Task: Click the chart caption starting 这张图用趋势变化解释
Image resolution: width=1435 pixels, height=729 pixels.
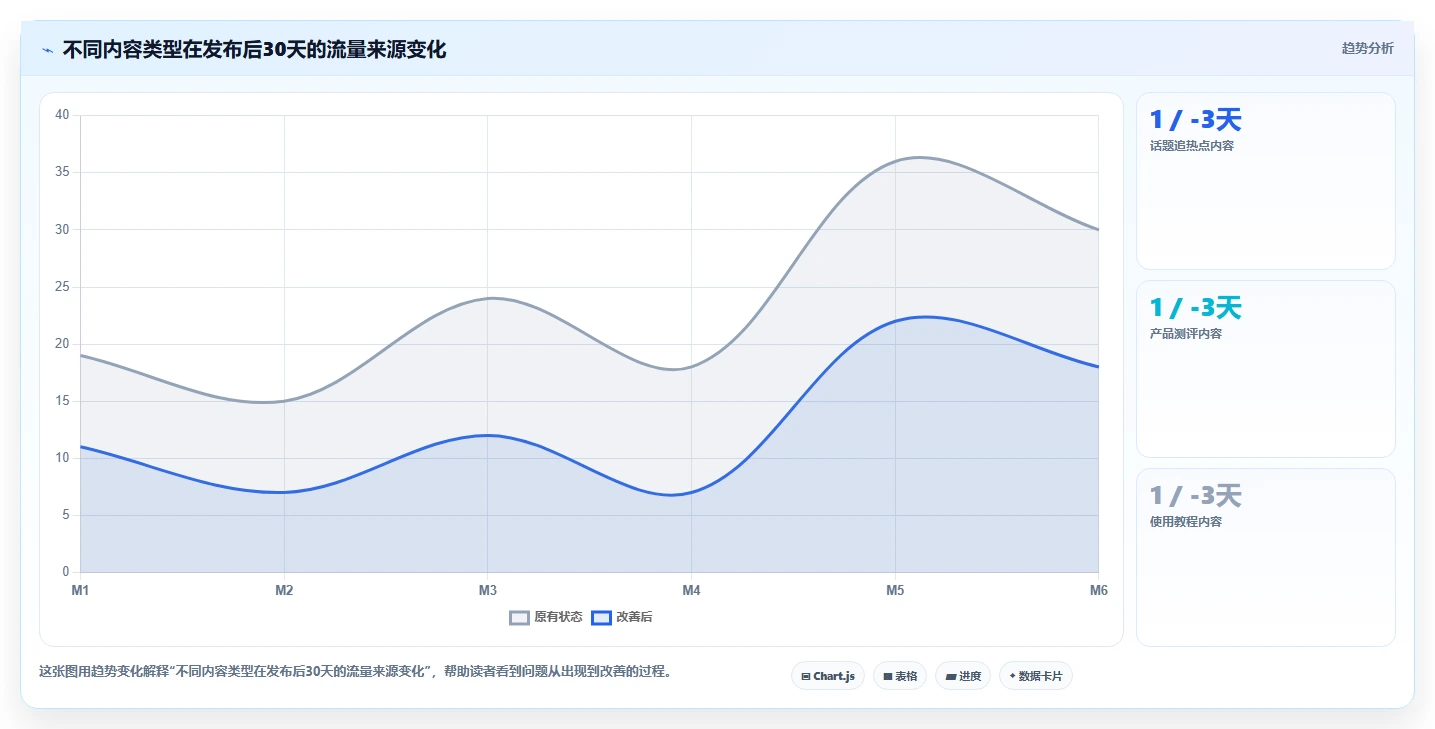Action: click(358, 671)
